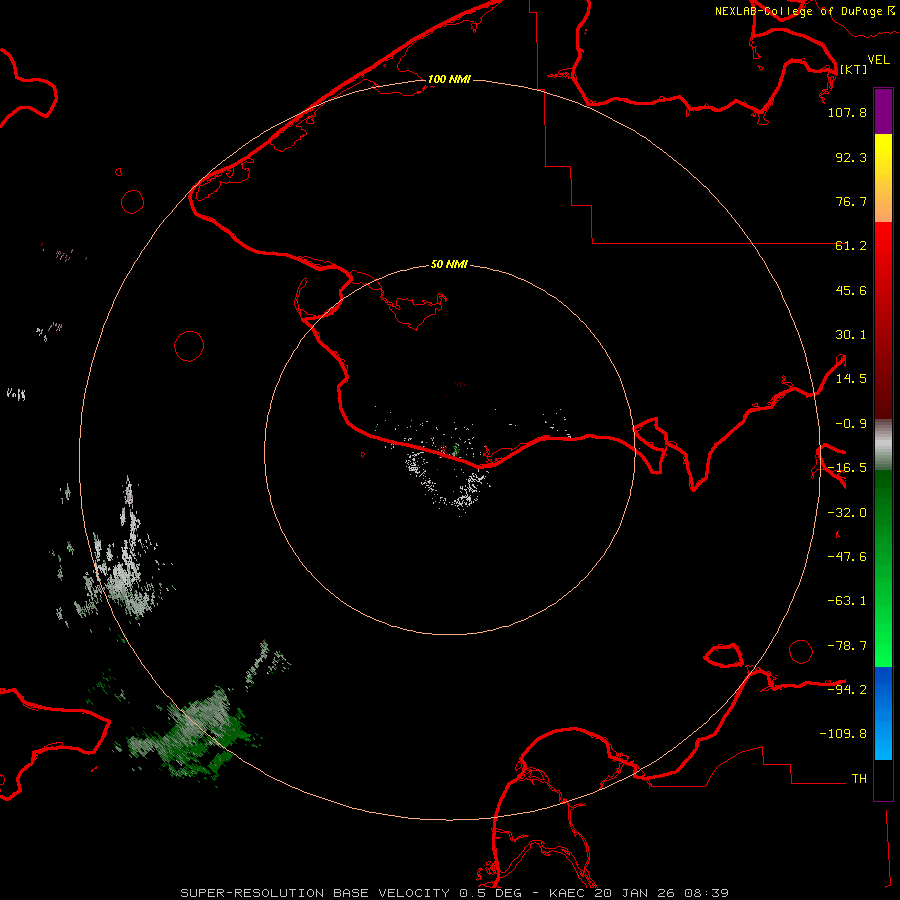Pick the yellow segment of the color bar
This screenshot has height=900, width=900.
pyautogui.click(x=883, y=178)
